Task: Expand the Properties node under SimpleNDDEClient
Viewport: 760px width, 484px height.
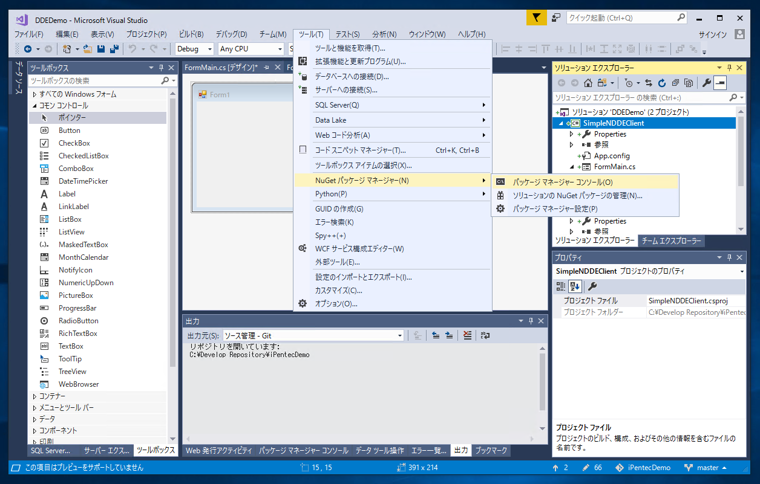Action: coord(571,134)
